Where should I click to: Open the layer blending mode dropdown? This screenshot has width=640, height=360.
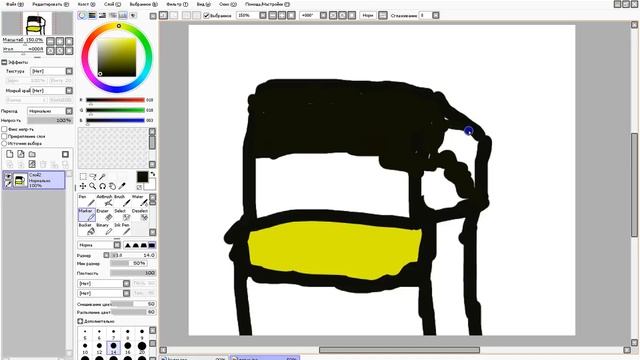pyautogui.click(x=50, y=111)
